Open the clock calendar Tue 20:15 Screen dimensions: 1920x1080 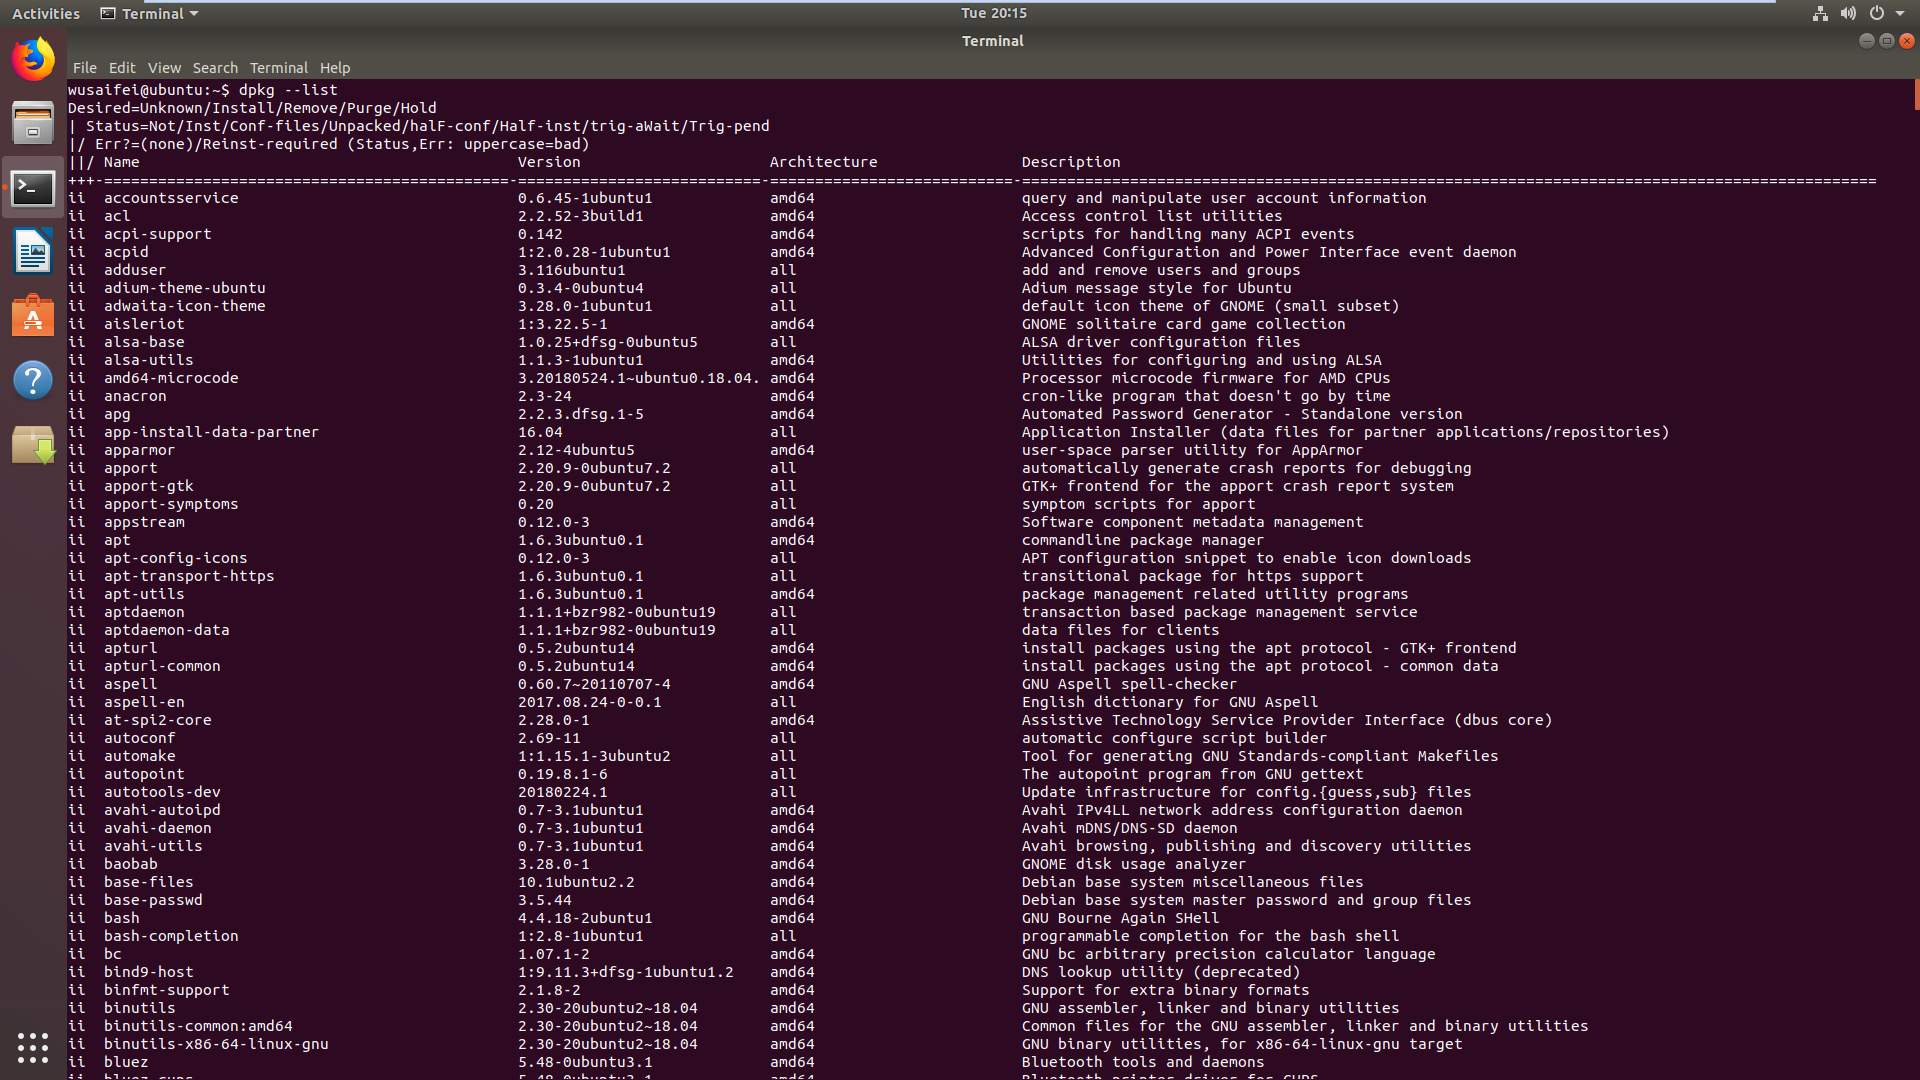(994, 13)
